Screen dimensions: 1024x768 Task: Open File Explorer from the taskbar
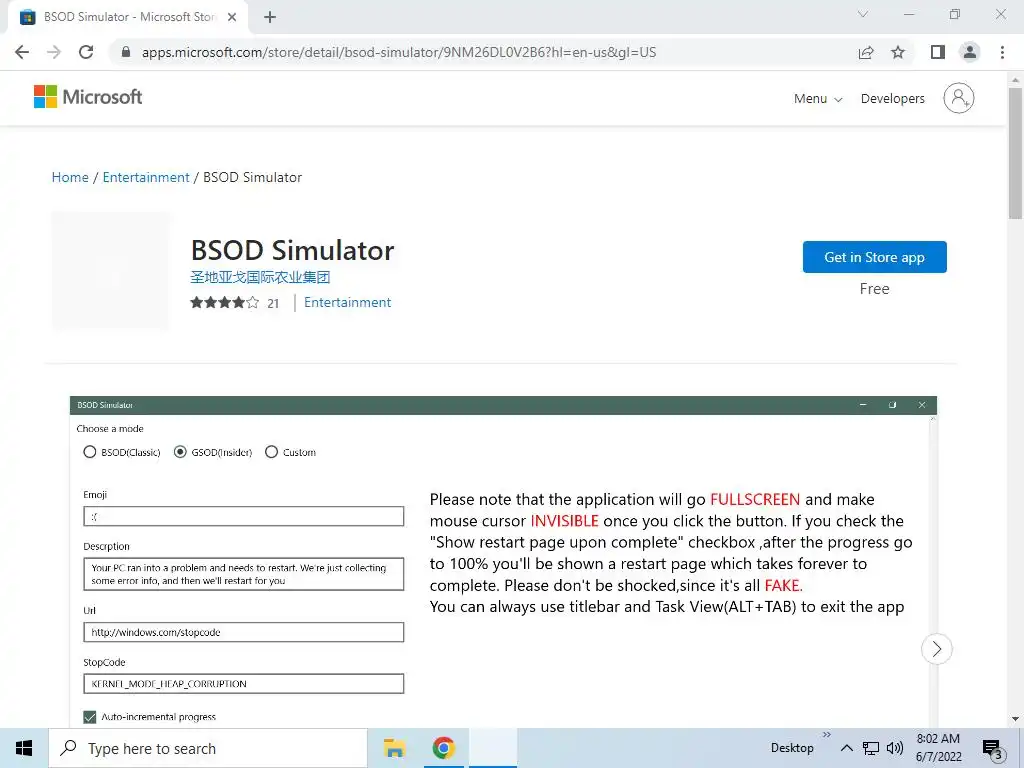[394, 748]
